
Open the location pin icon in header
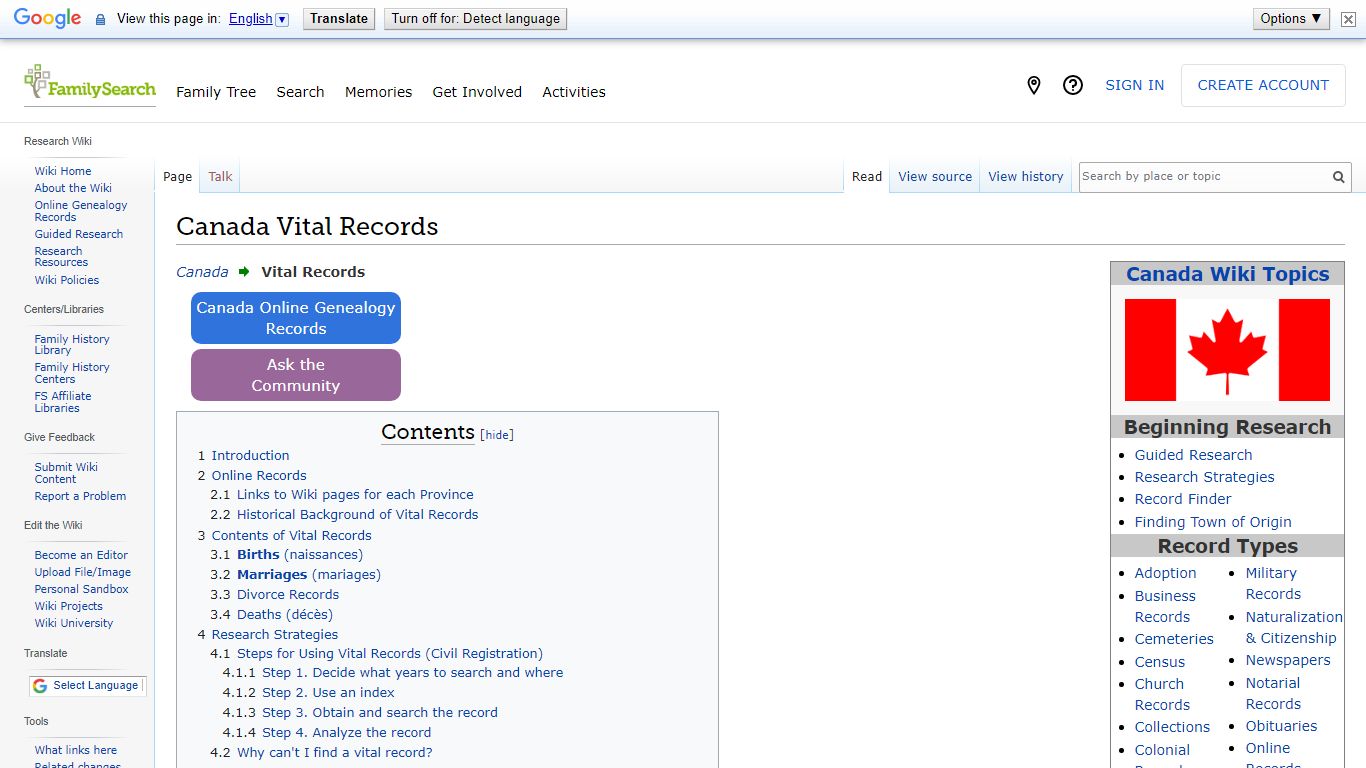pyautogui.click(x=1034, y=85)
